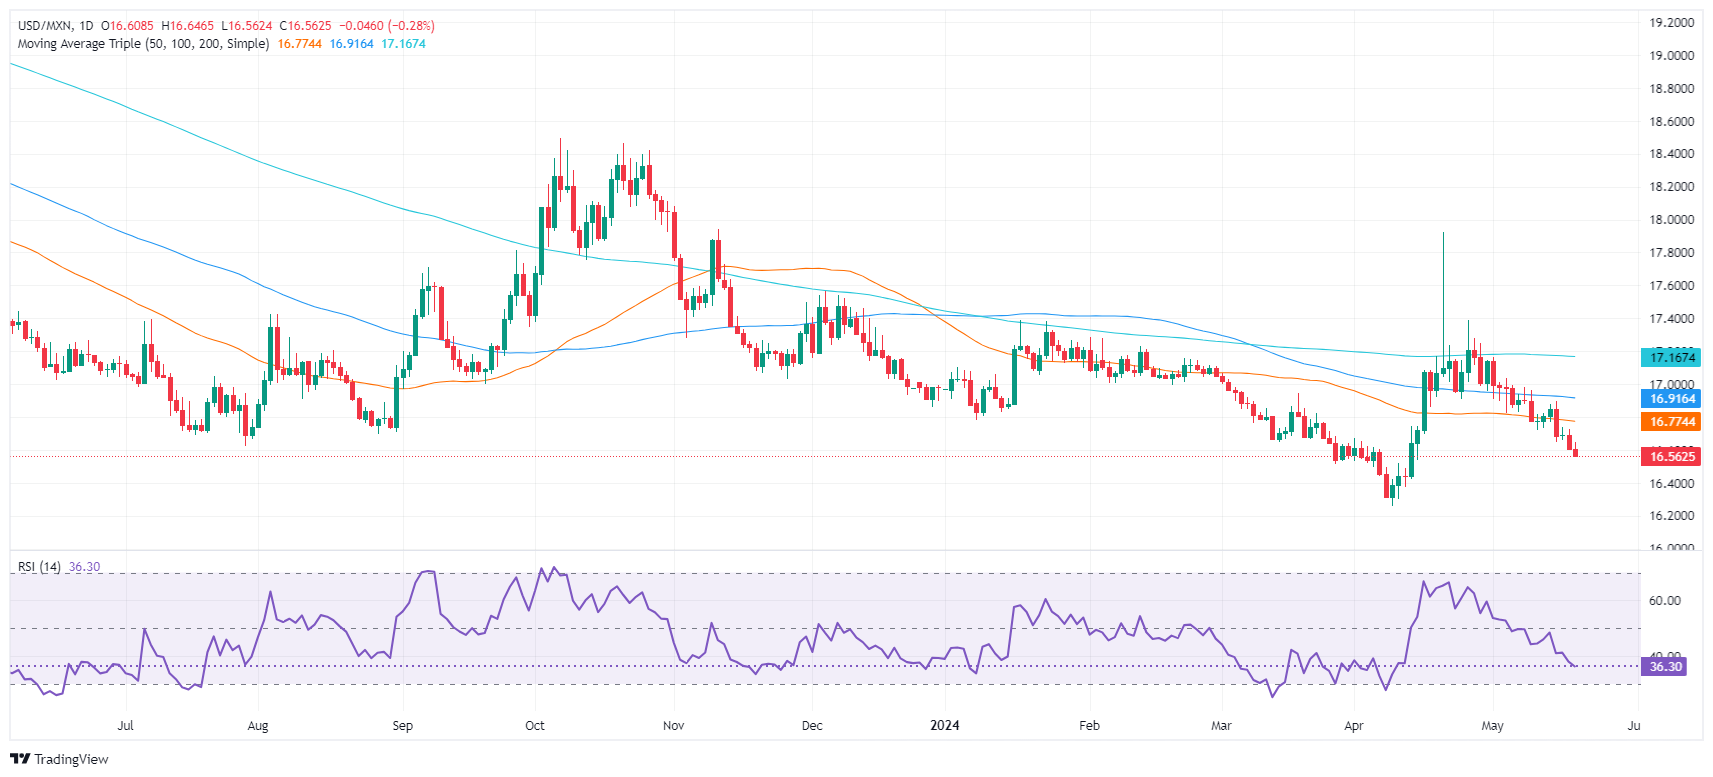This screenshot has width=1713, height=777.
Task: Click the 16.7744 orange price axis label
Action: point(1670,422)
